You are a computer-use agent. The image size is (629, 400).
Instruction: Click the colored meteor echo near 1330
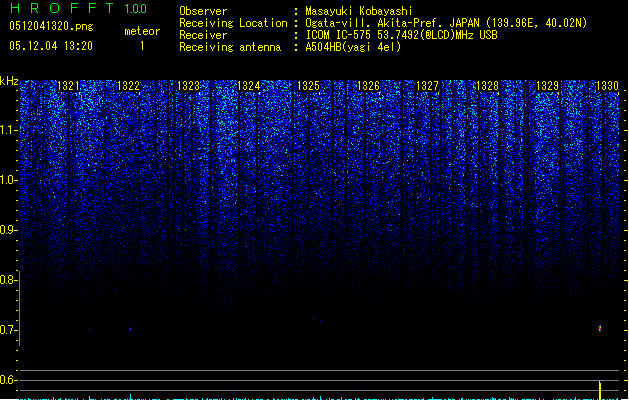600,328
